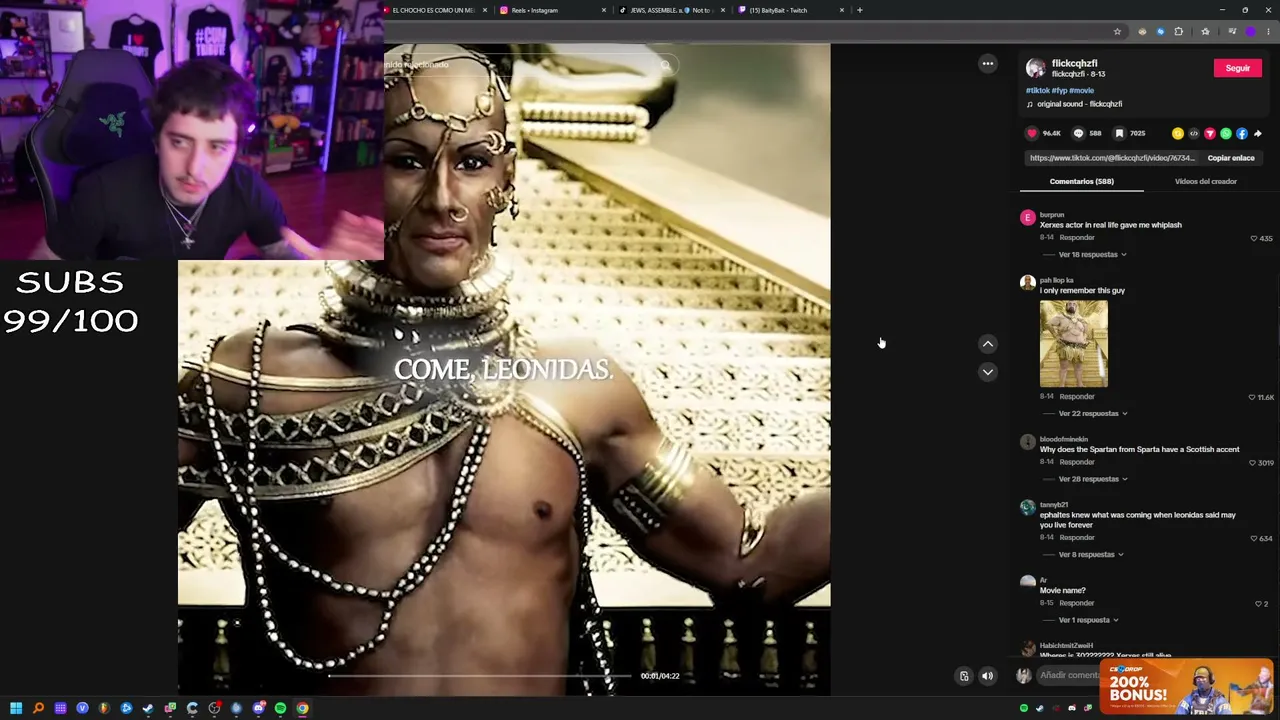Click the blue extension icon in Chrome toolbar
The image size is (1280, 720).
[x=1160, y=32]
